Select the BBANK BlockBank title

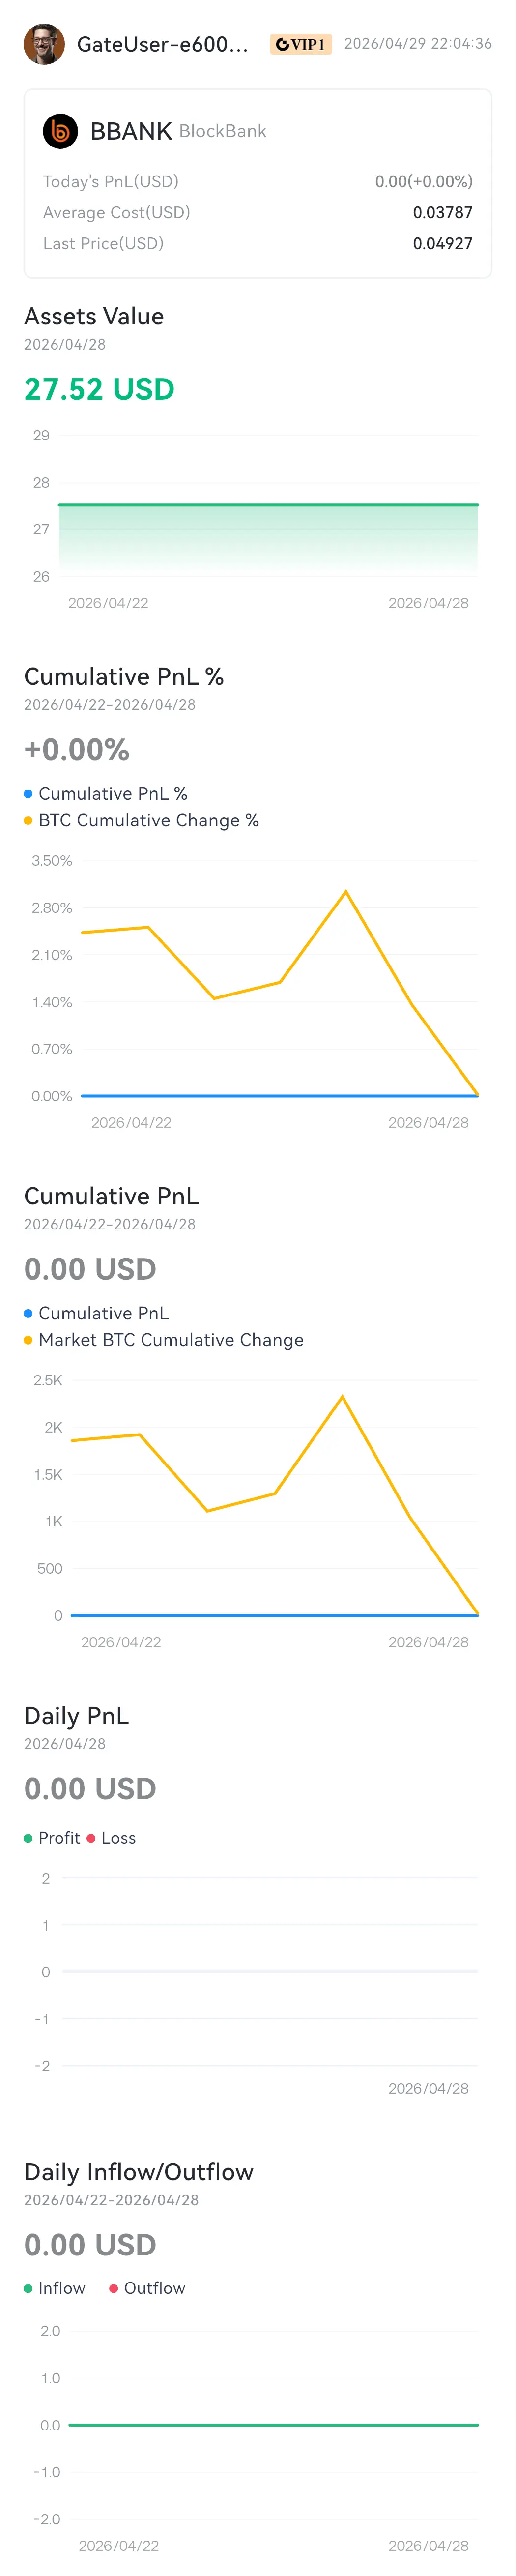pos(178,131)
